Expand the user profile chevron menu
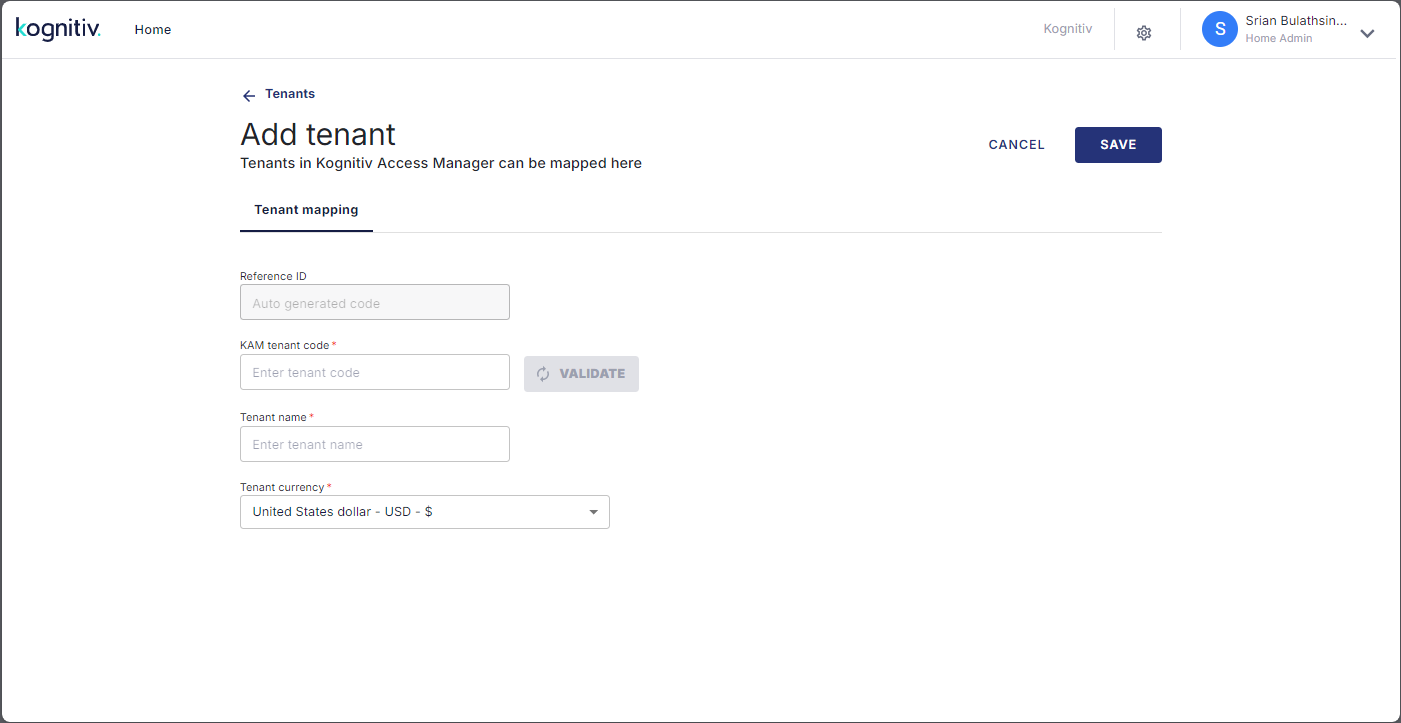1401x723 pixels. click(x=1367, y=33)
